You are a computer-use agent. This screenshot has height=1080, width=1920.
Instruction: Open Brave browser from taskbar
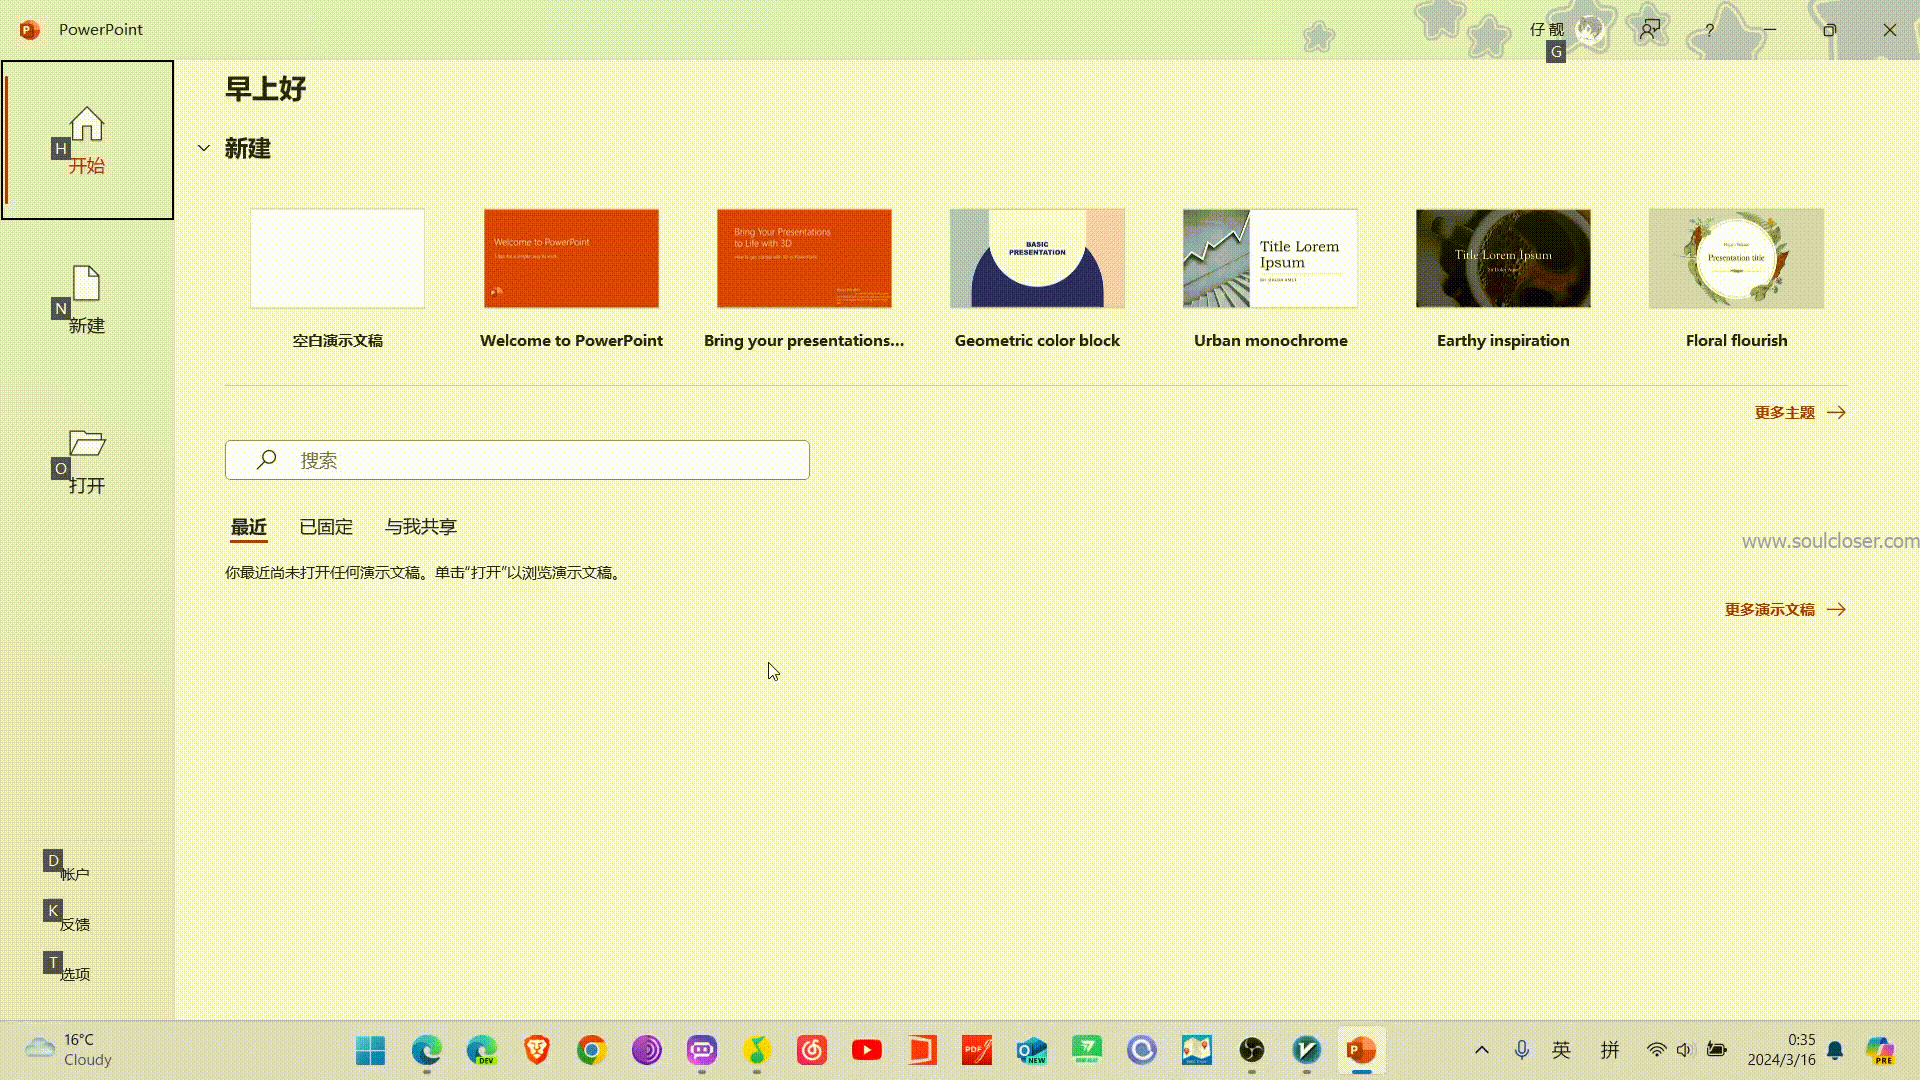537,1050
